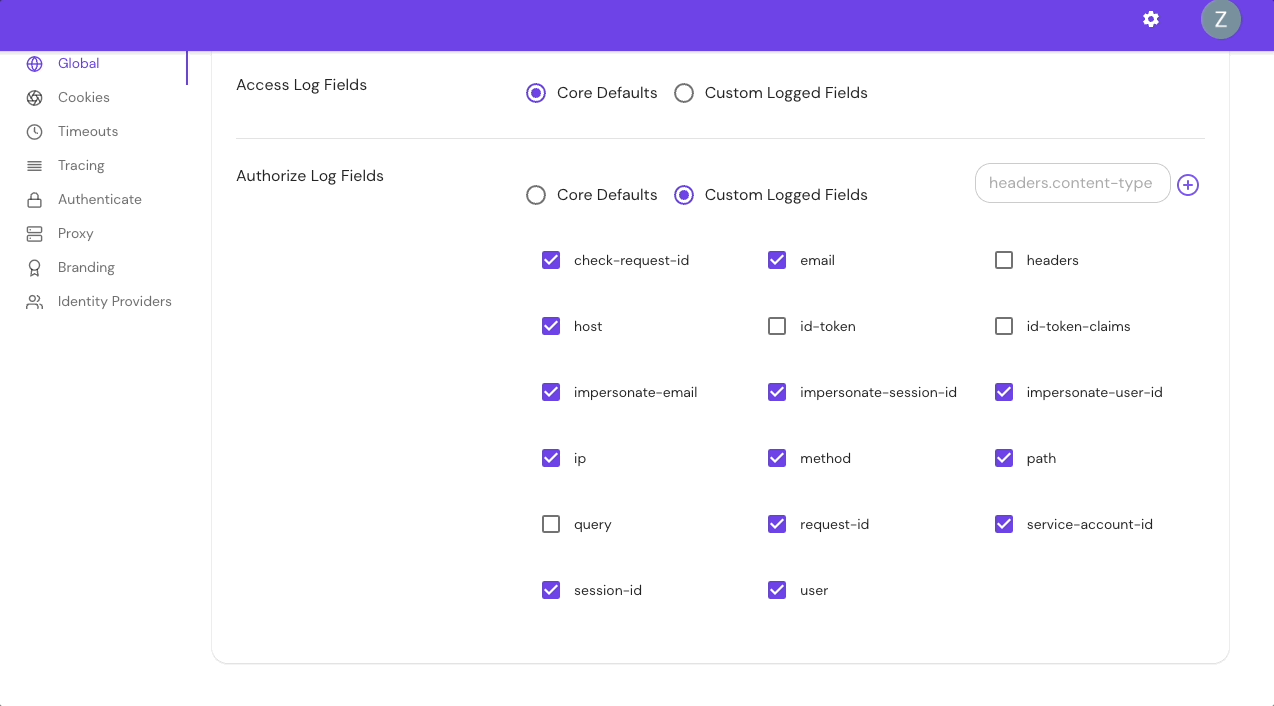Click the Z avatar in the top bar
The height and width of the screenshot is (706, 1274).
click(1220, 19)
